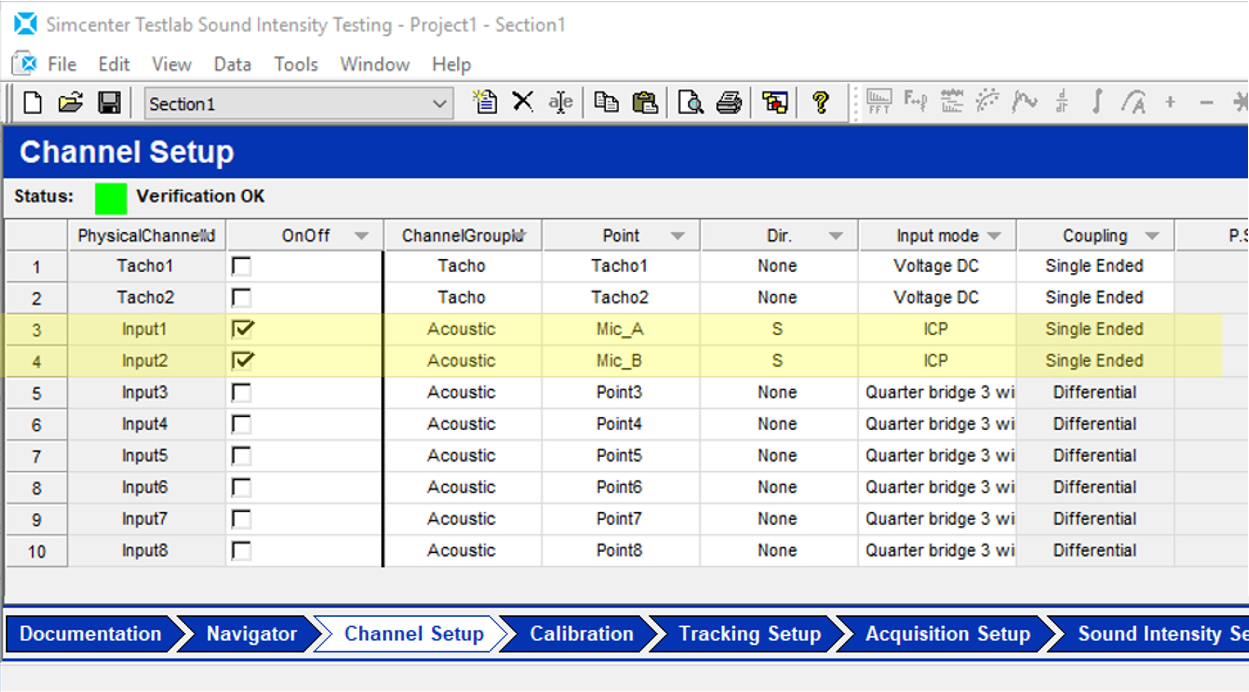Click the ICP input mode cell for Input2
This screenshot has height=692, width=1249.
(x=936, y=361)
